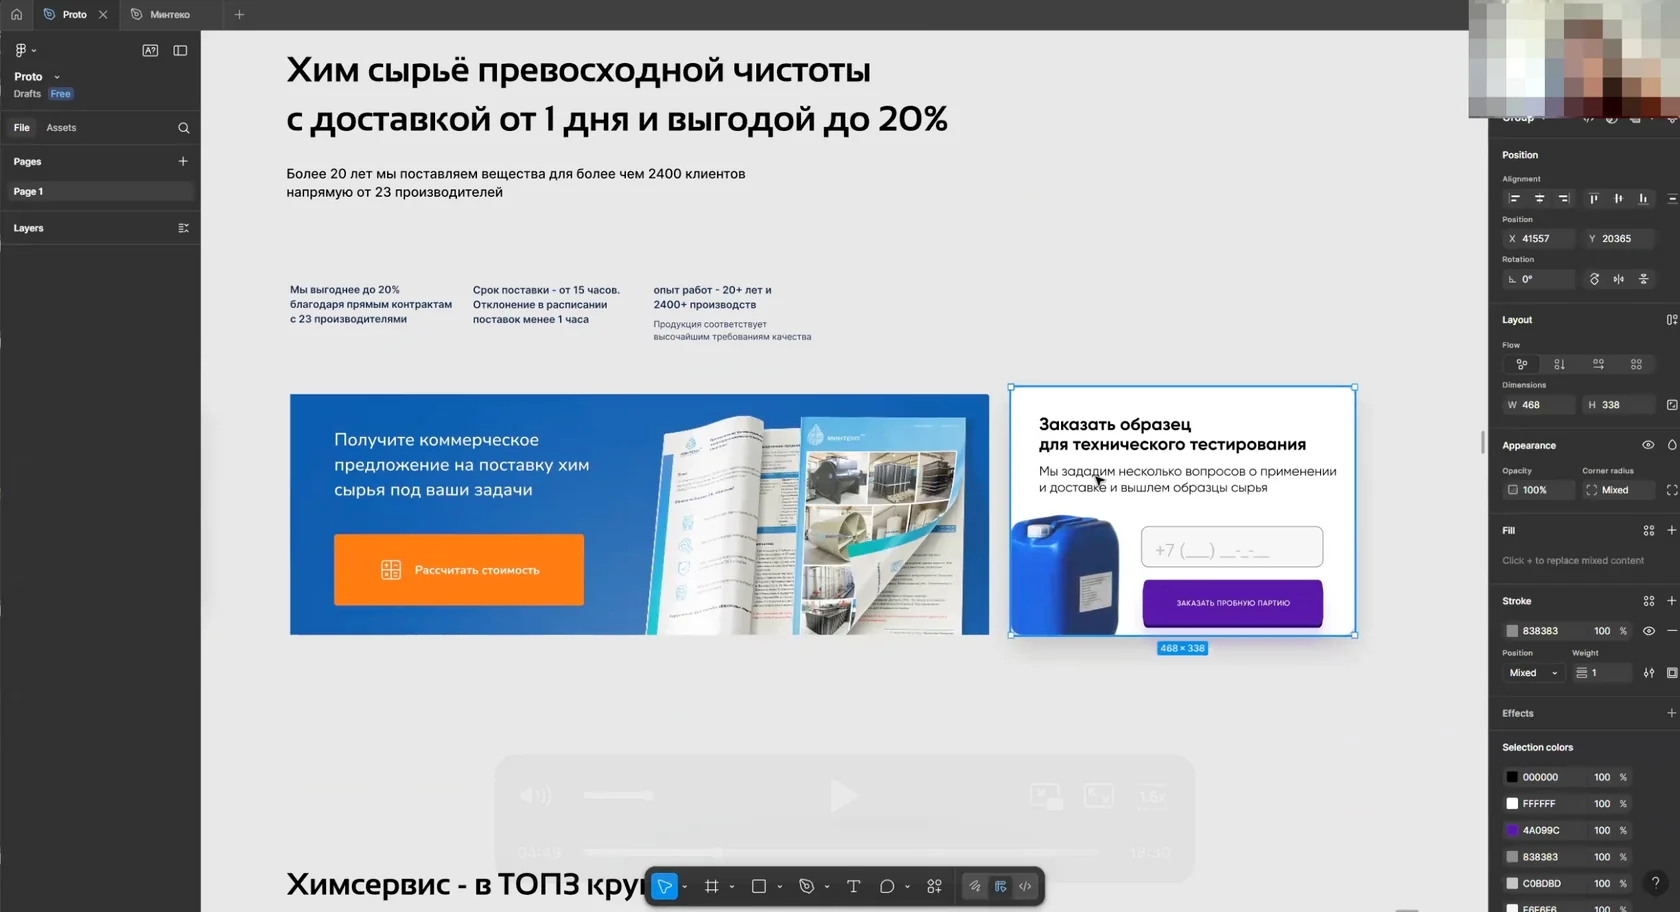Collapse all layers icon
This screenshot has width=1680, height=912.
[183, 228]
